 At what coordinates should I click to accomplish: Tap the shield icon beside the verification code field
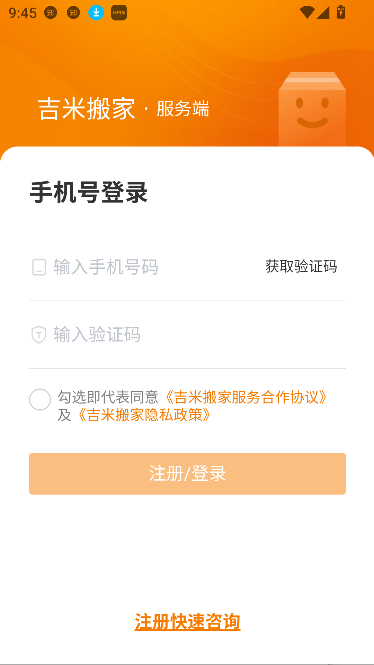point(39,335)
